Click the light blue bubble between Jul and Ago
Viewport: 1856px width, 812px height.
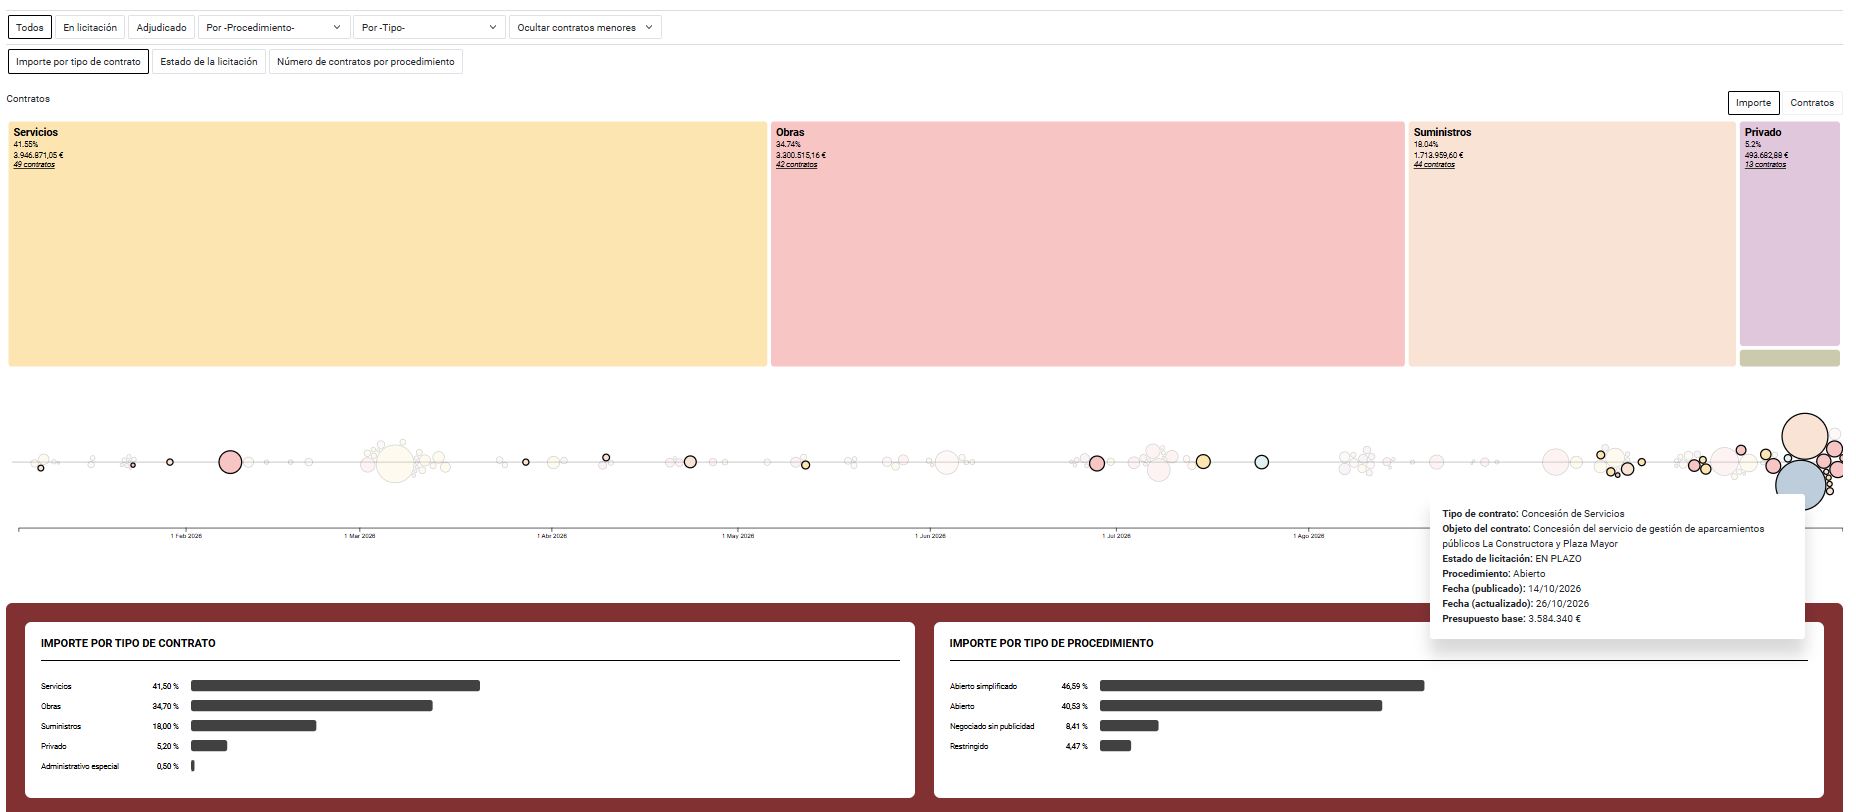tap(1262, 462)
